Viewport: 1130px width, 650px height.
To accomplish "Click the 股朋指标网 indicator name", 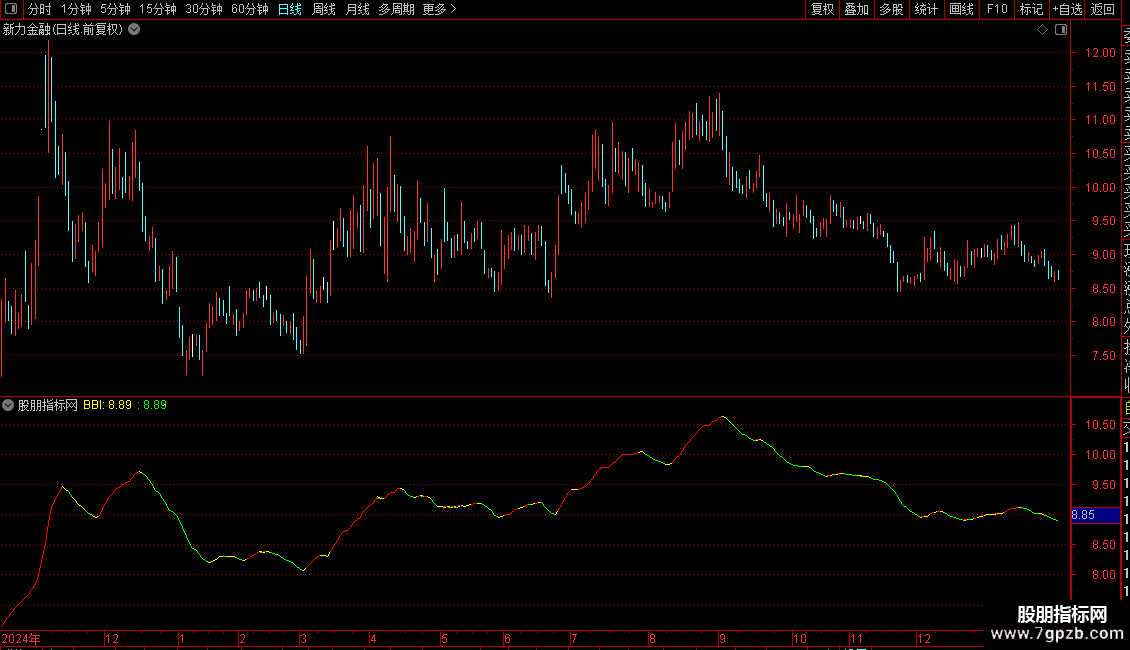I will pos(48,405).
